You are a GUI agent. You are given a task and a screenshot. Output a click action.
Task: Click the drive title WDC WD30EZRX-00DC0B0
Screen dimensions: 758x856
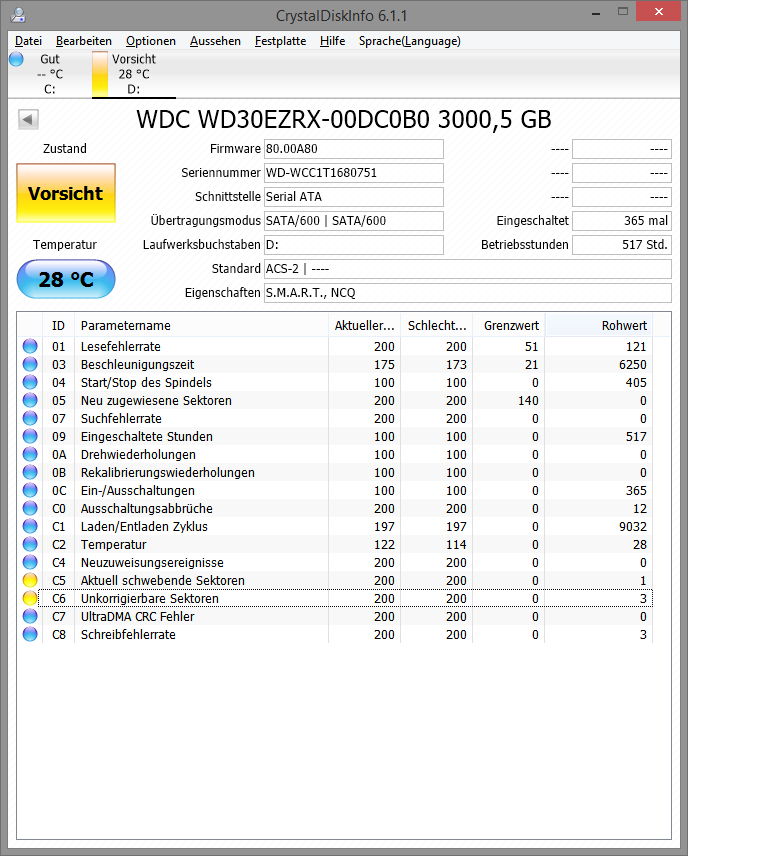(344, 120)
